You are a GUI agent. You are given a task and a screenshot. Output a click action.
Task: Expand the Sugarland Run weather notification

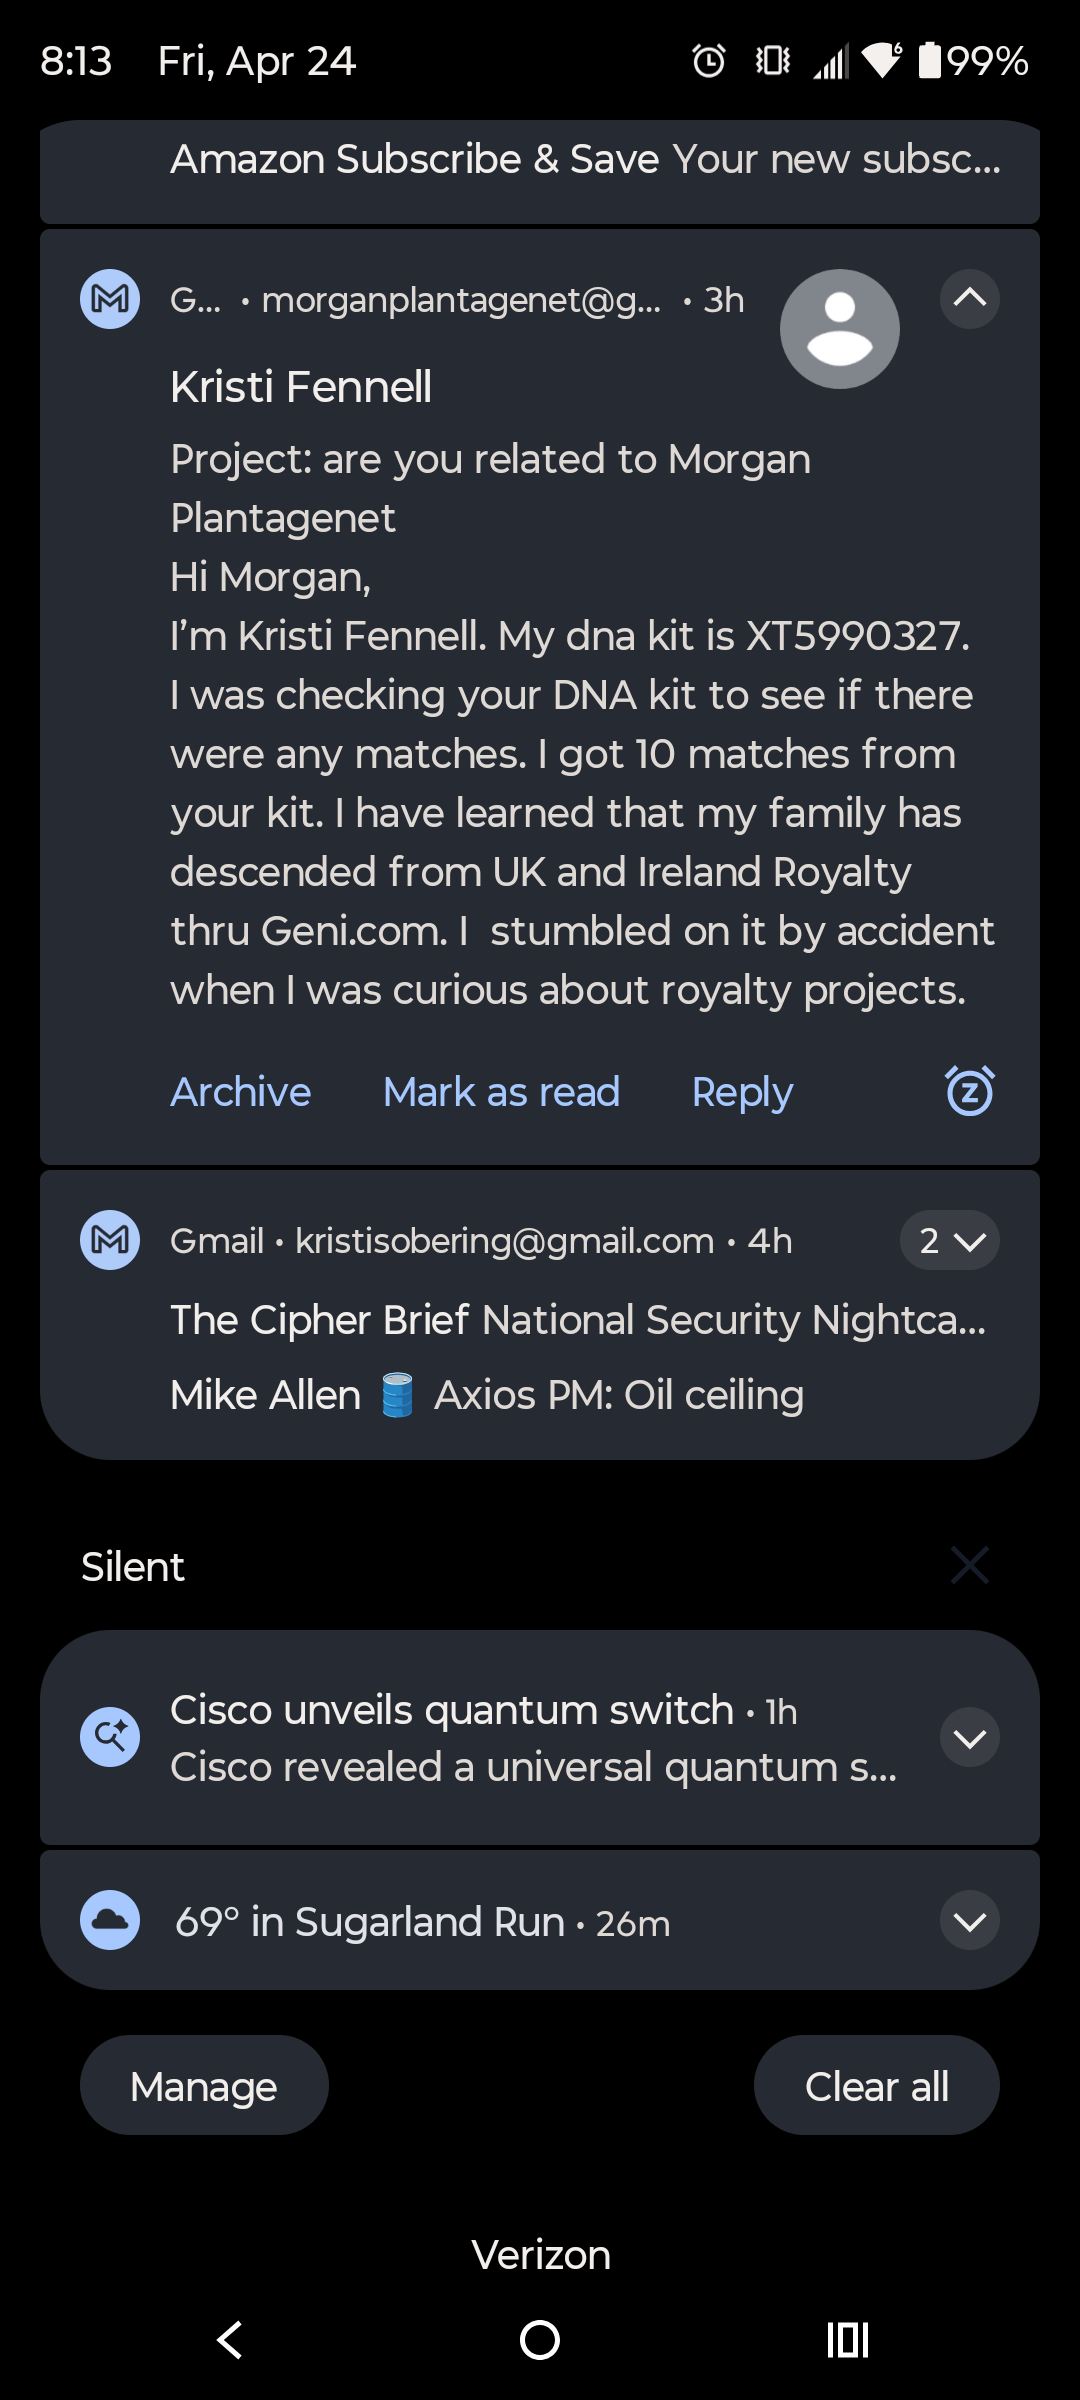[x=968, y=1921]
